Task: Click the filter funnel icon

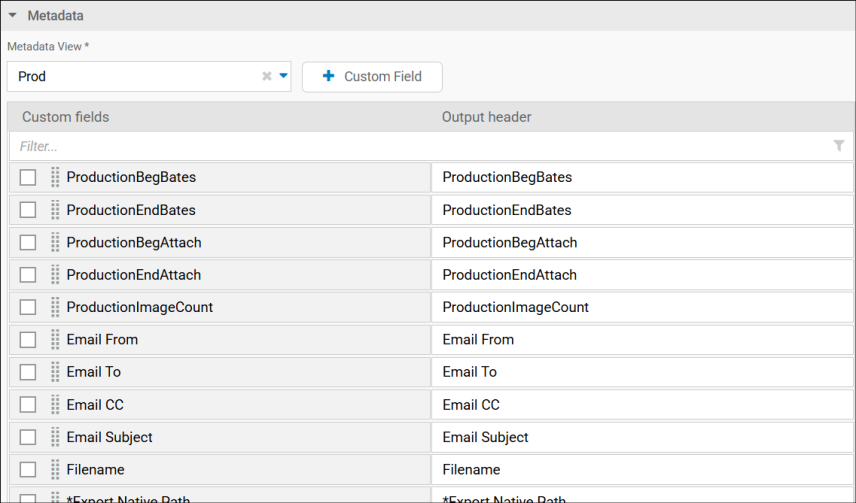Action: coord(839,145)
